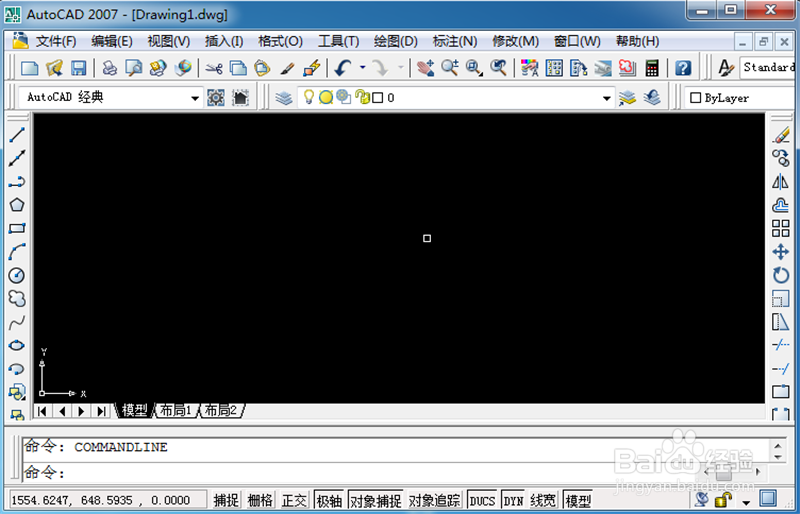Click the Extend tool
The height and width of the screenshot is (514, 800).
pyautogui.click(x=781, y=369)
